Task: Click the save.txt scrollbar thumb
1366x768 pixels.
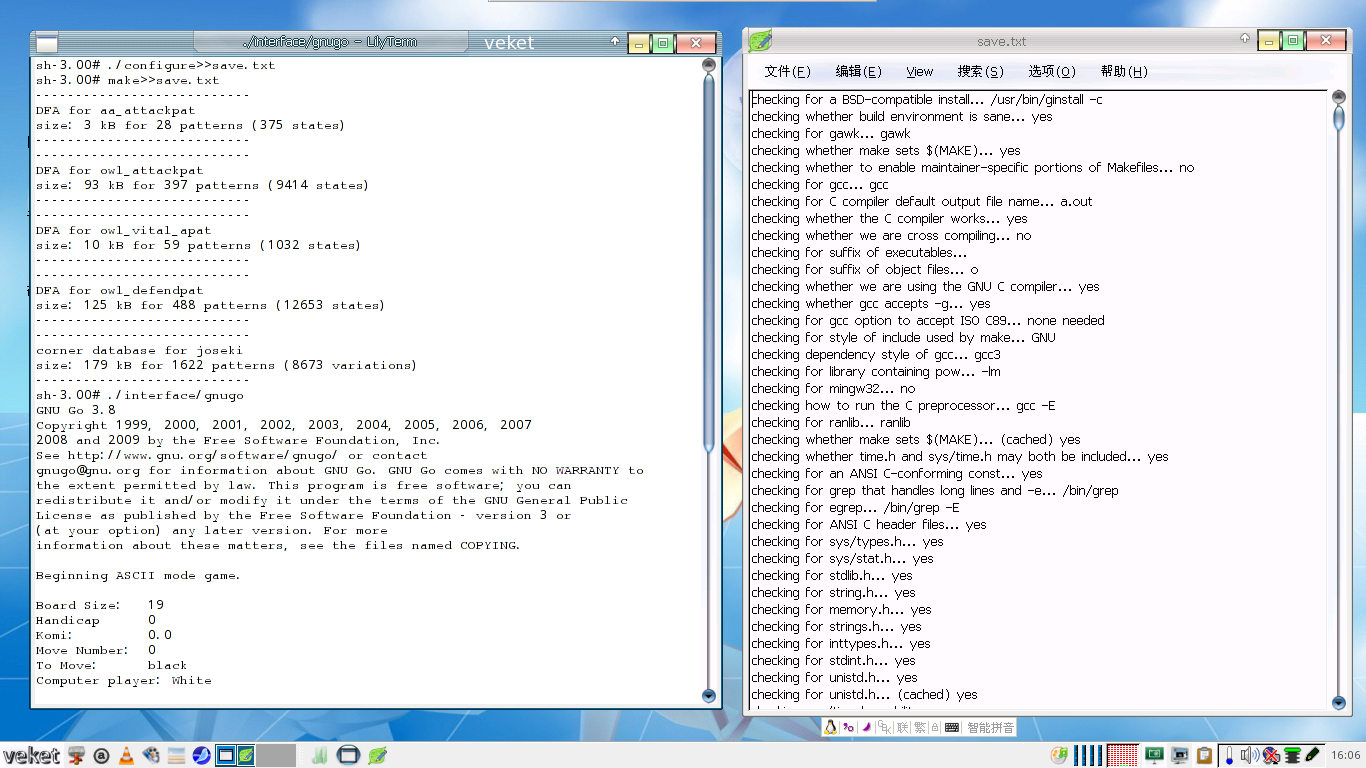Action: click(1339, 118)
